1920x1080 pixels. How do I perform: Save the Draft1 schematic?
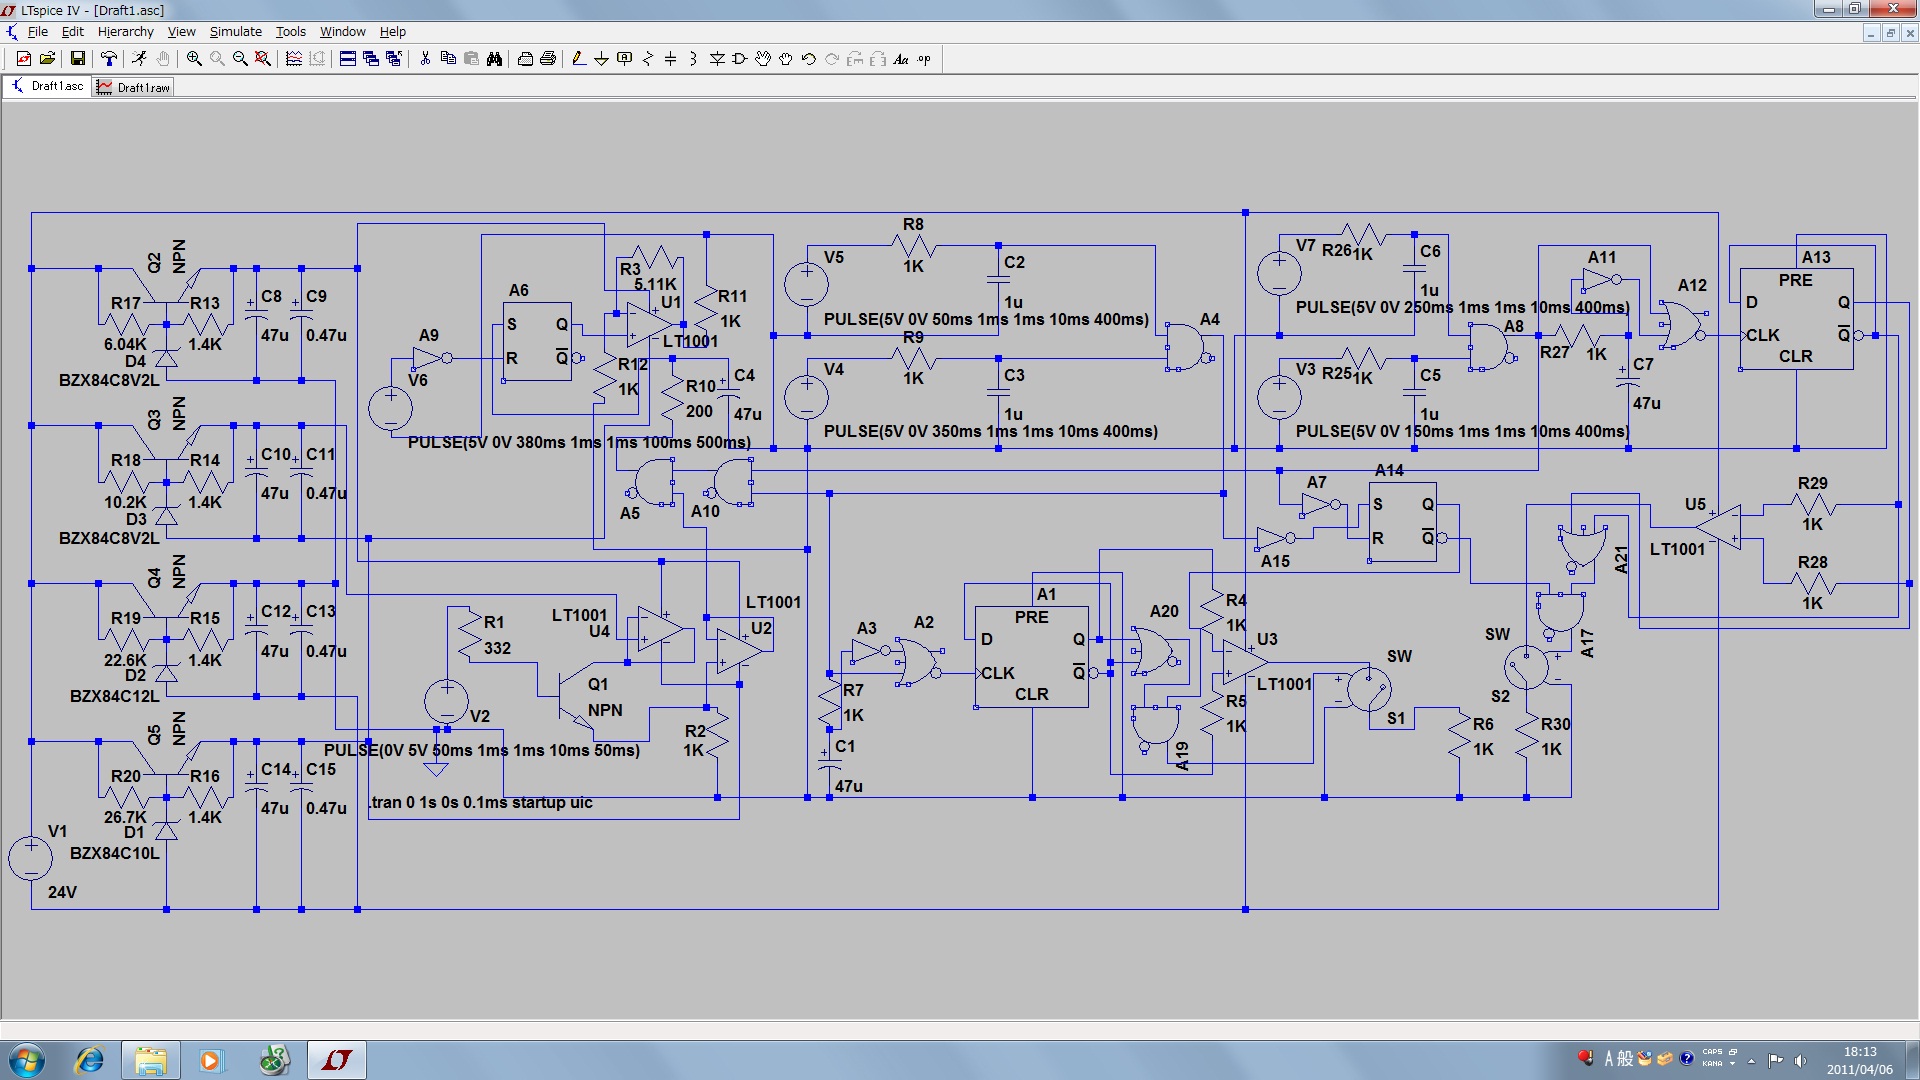[77, 59]
